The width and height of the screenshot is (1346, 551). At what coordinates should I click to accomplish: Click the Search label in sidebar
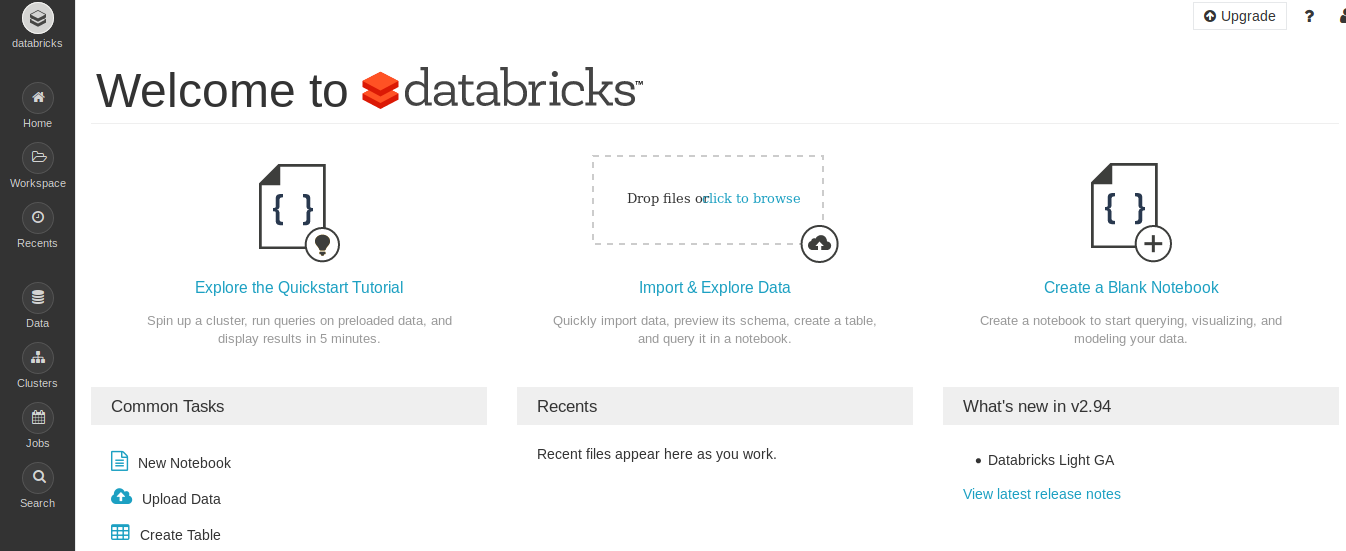click(x=38, y=503)
